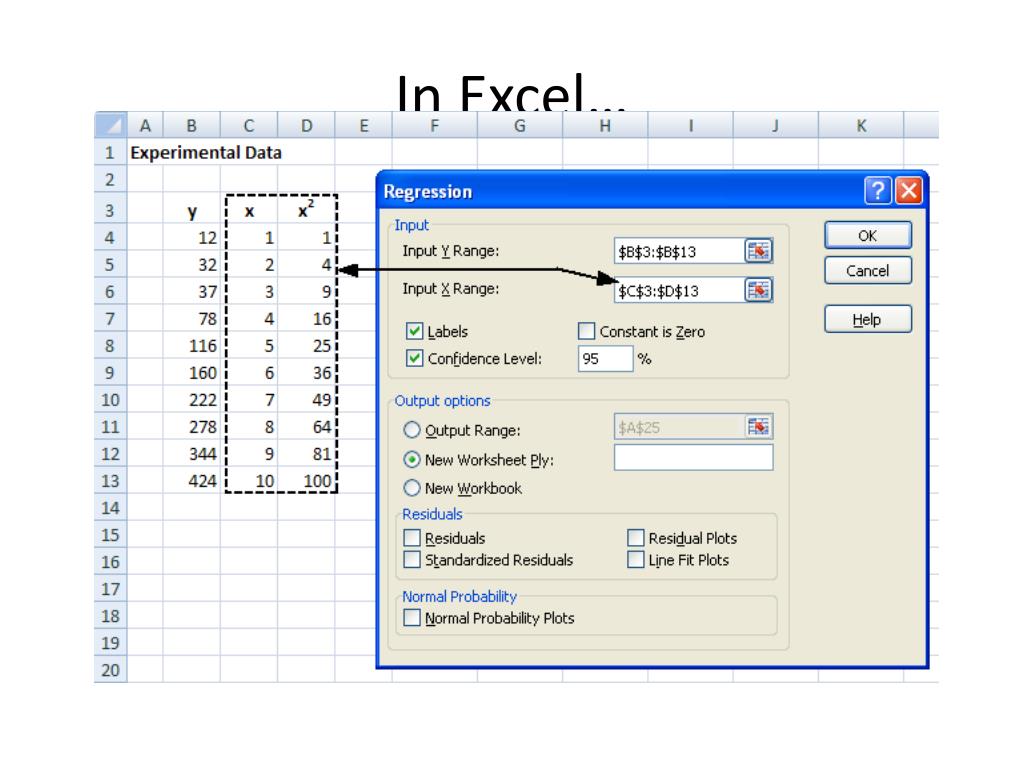Uncheck the Labels checkbox
Image resolution: width=1024 pixels, height=768 pixels.
point(414,331)
